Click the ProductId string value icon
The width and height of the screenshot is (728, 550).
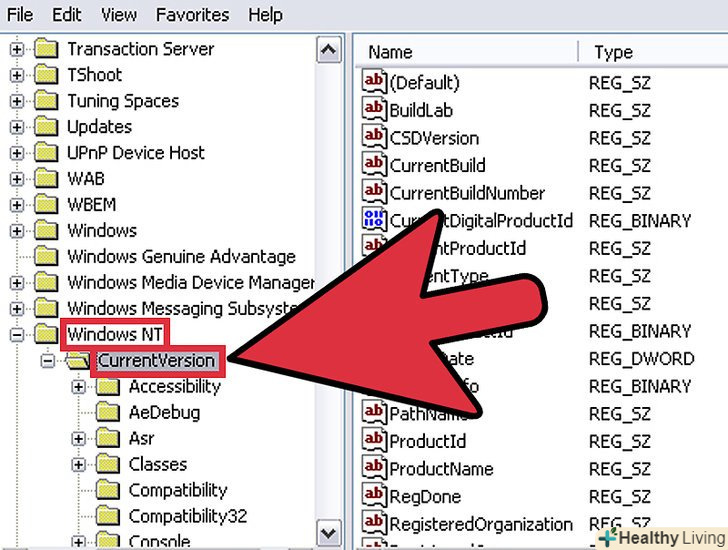(x=374, y=441)
